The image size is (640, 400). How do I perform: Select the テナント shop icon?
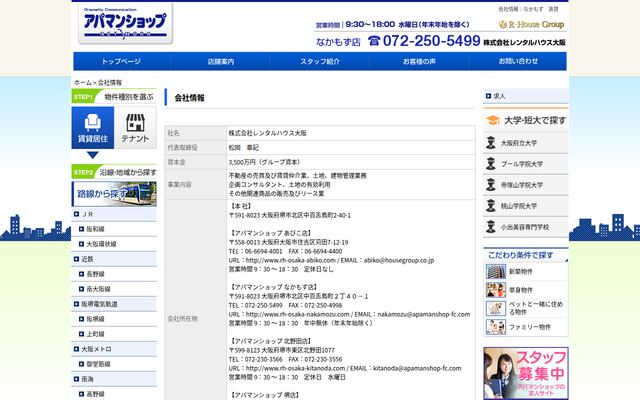pos(135,128)
